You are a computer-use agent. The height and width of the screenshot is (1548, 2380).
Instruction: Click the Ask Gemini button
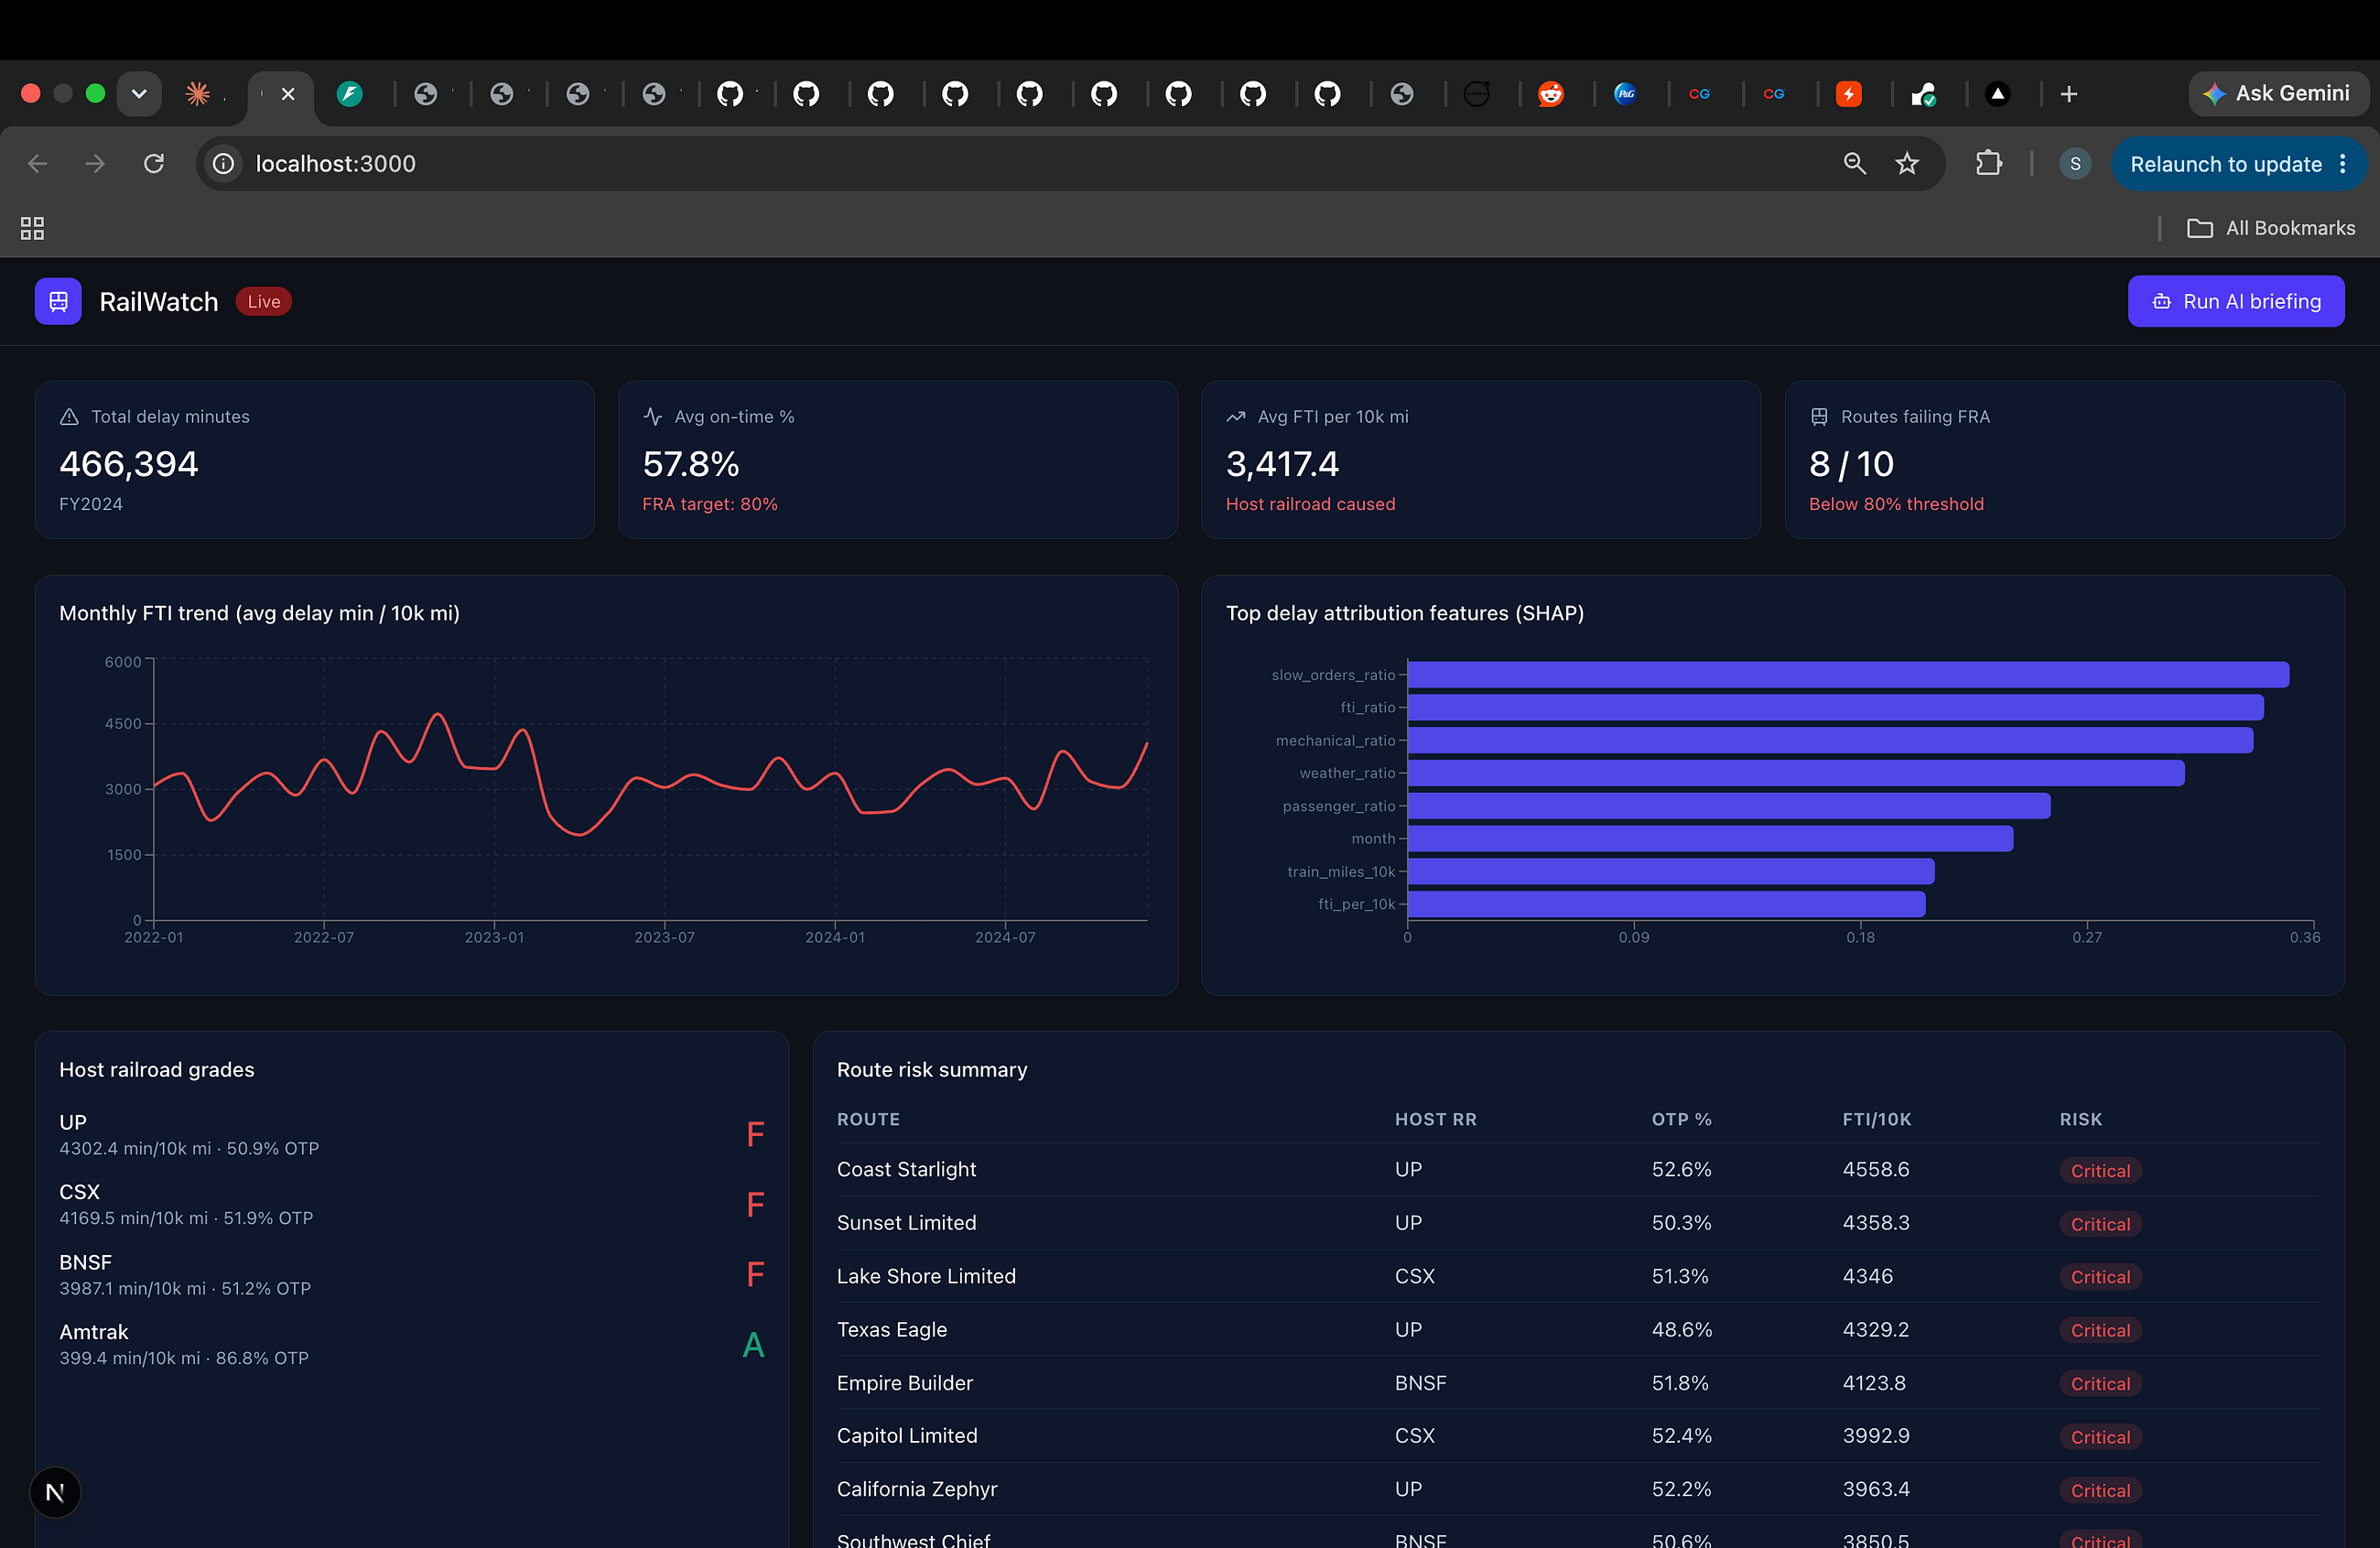pyautogui.click(x=2278, y=93)
